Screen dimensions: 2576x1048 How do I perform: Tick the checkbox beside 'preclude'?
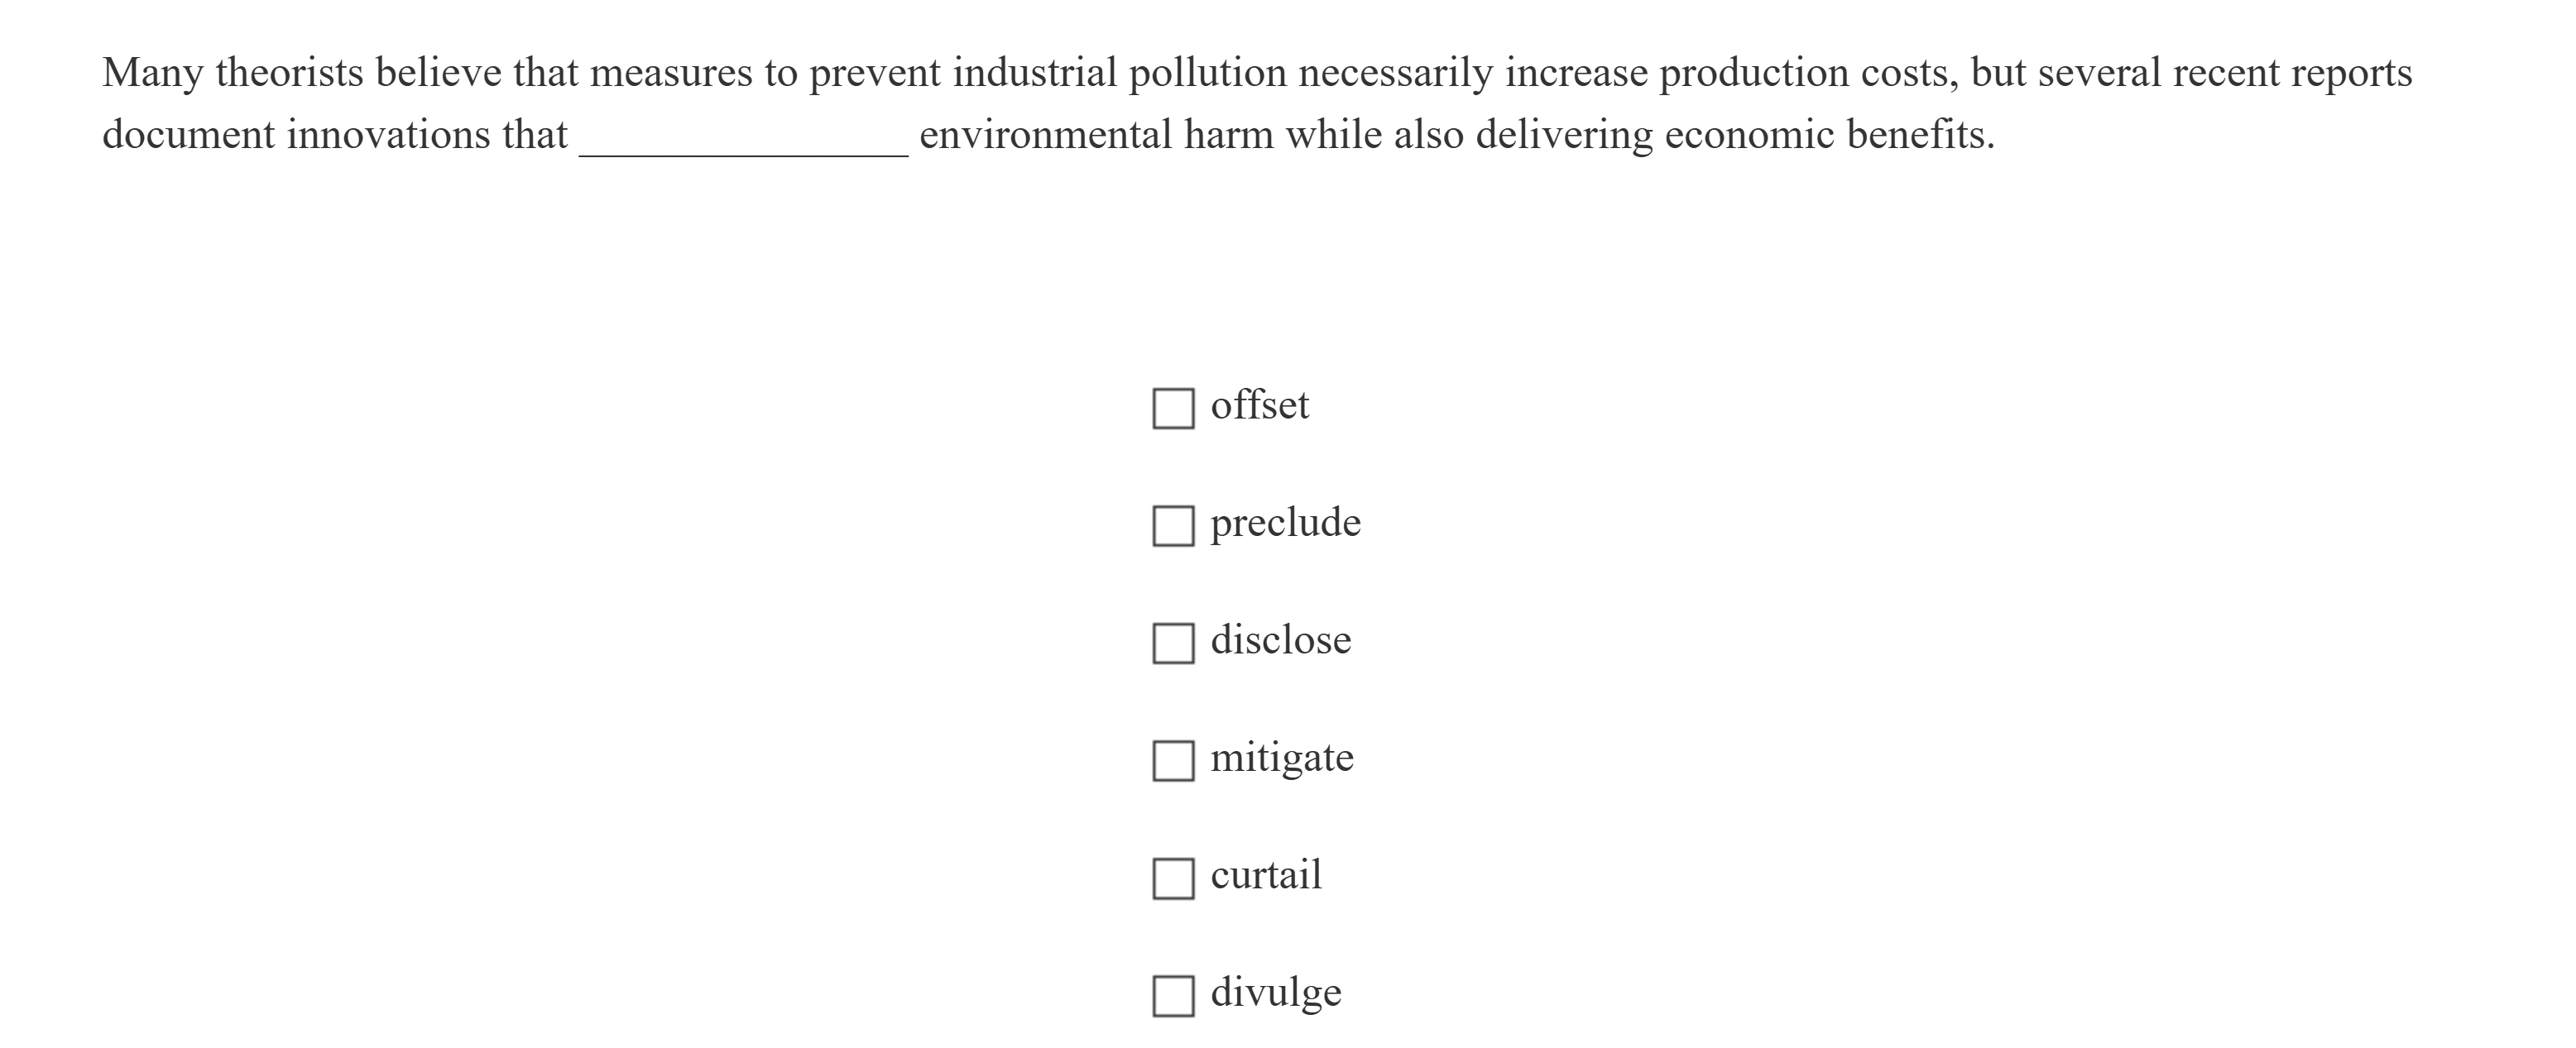(1173, 526)
